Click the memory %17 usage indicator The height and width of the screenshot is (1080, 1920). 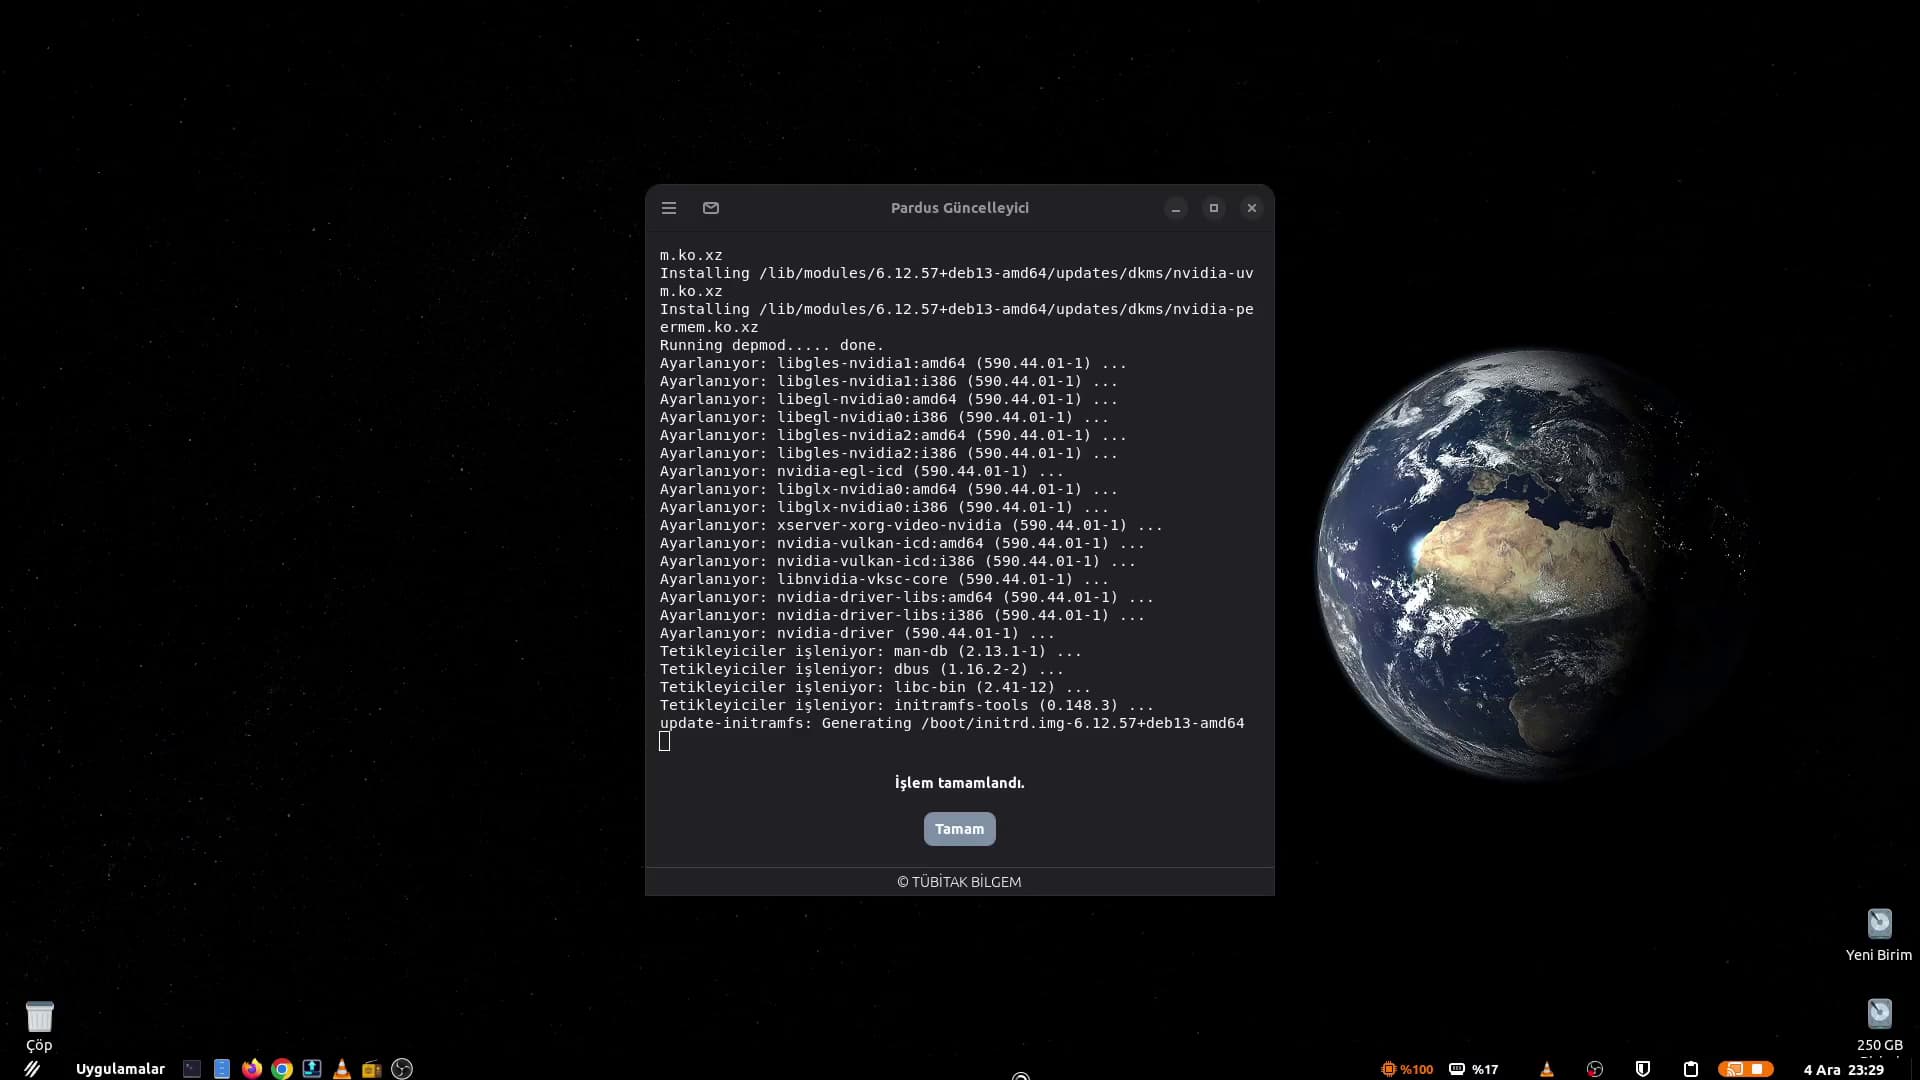coord(1474,1069)
